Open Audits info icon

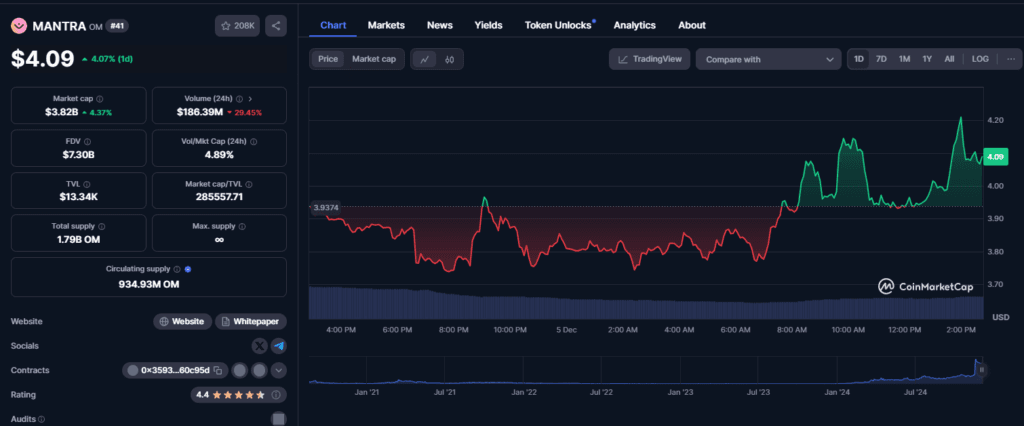pos(41,419)
